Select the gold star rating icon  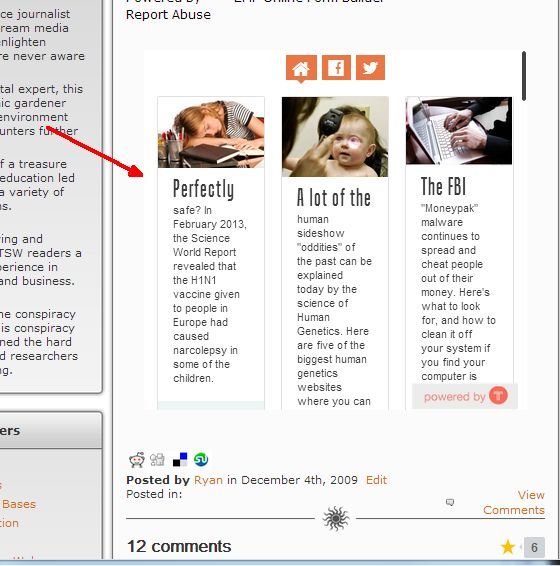(508, 547)
